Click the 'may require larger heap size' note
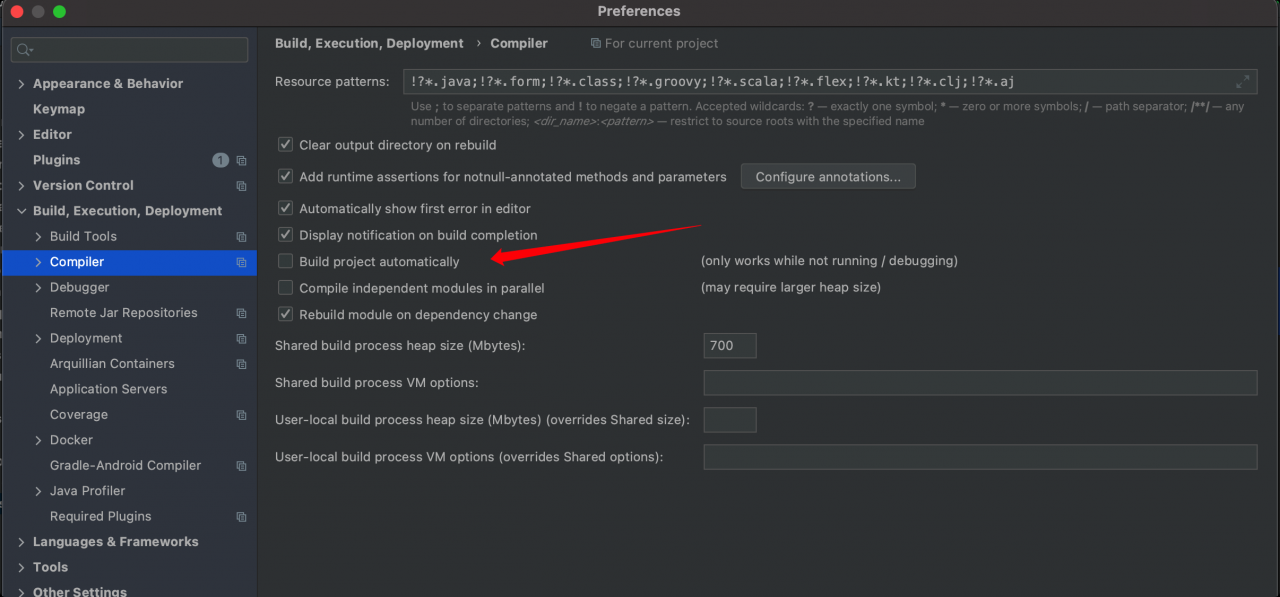 point(791,288)
